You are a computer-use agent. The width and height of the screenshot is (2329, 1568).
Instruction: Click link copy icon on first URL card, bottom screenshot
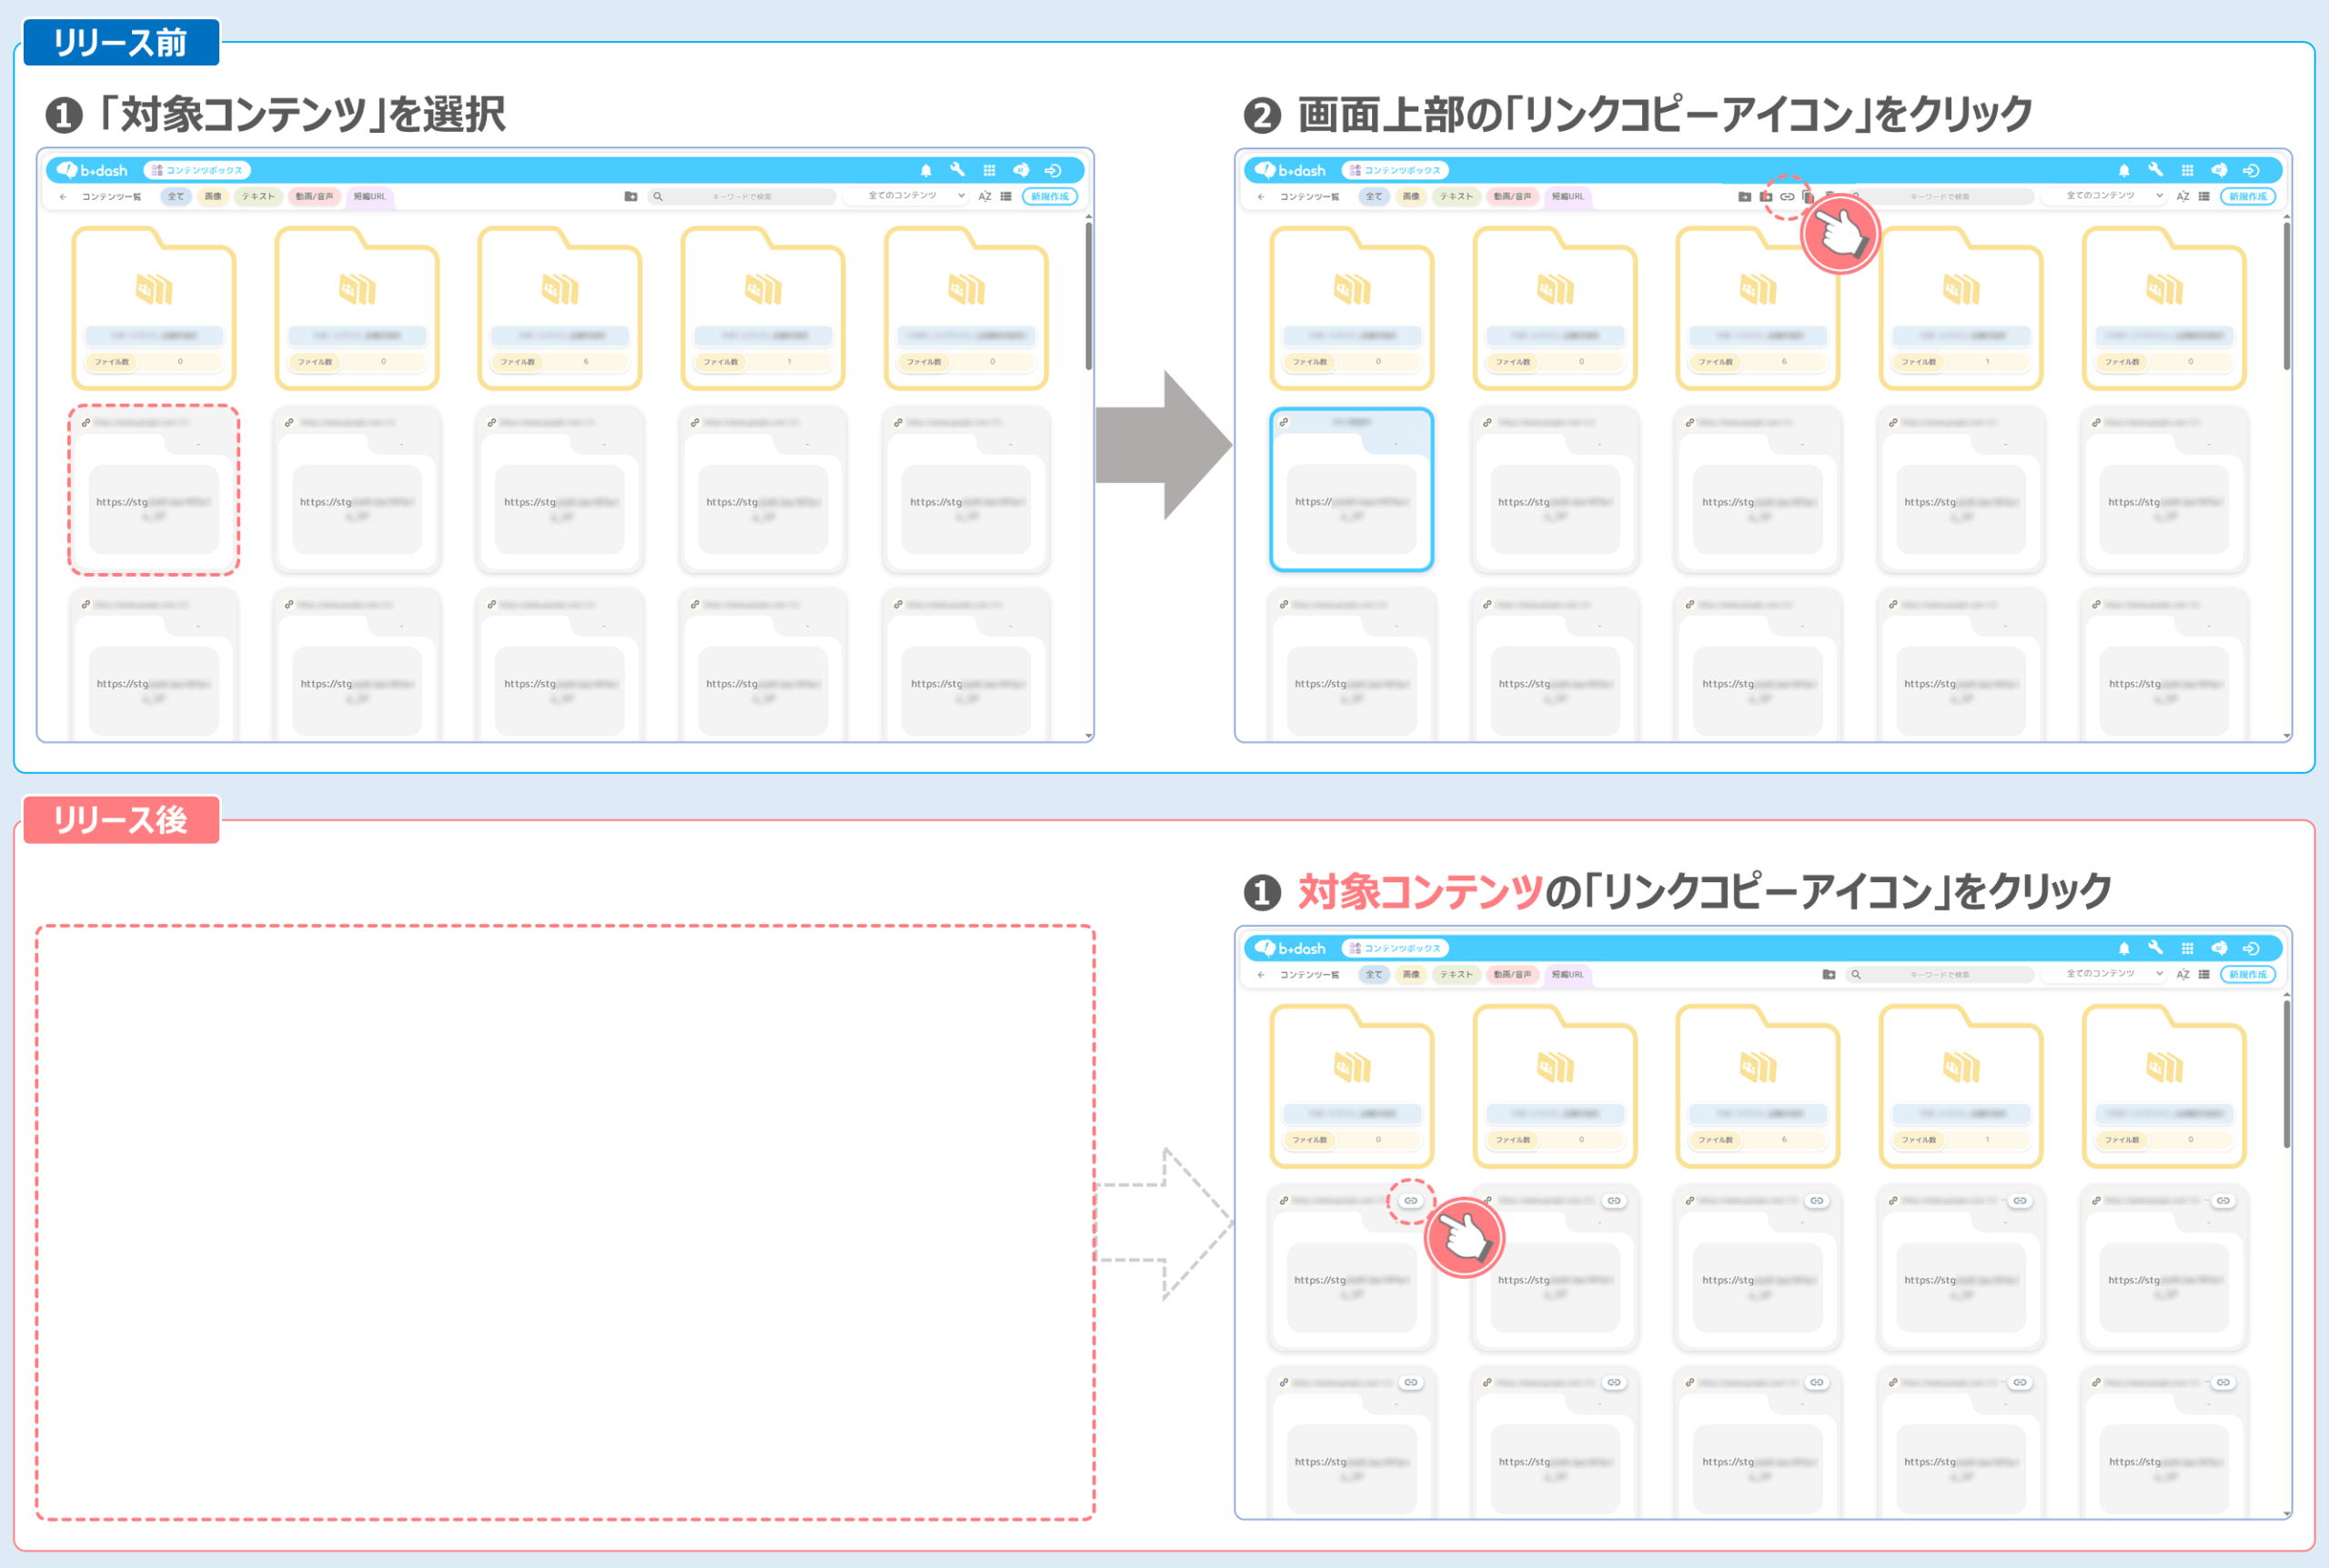1410,1200
